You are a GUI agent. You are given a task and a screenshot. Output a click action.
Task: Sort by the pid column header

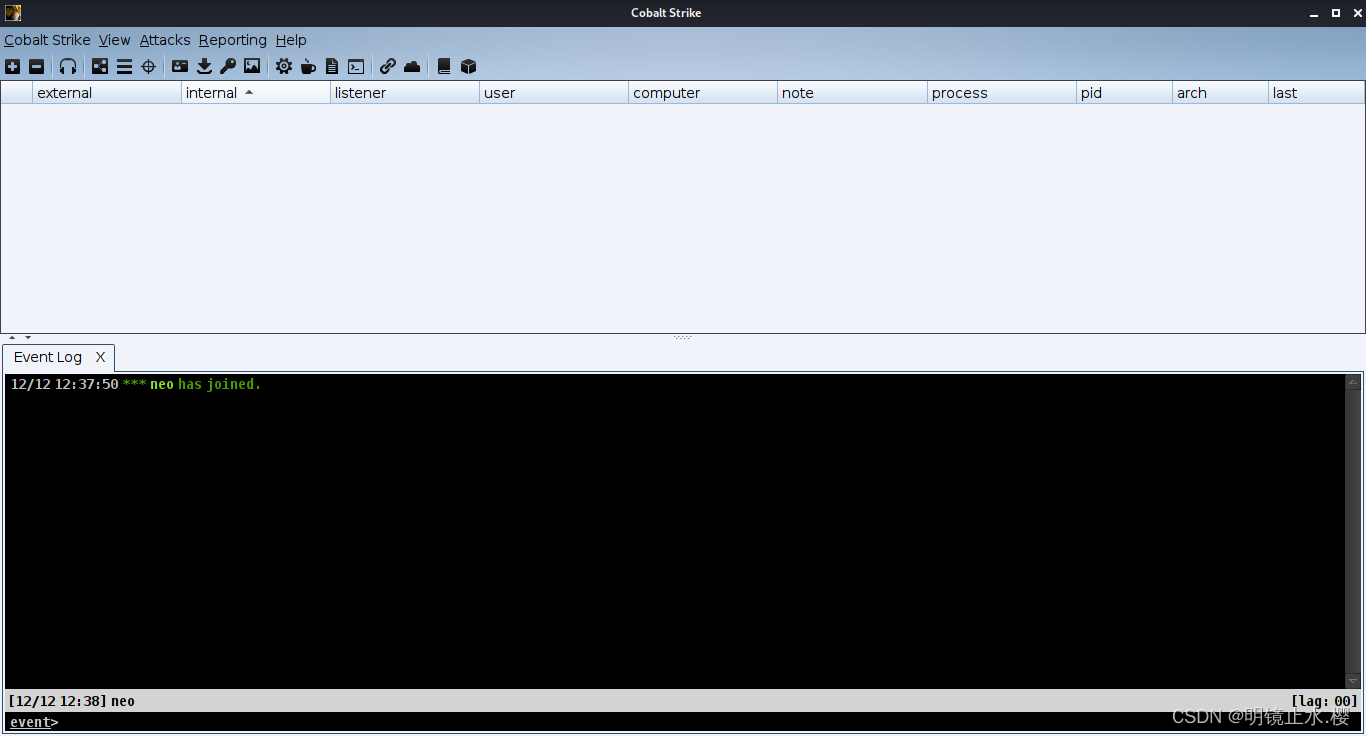click(x=1125, y=93)
